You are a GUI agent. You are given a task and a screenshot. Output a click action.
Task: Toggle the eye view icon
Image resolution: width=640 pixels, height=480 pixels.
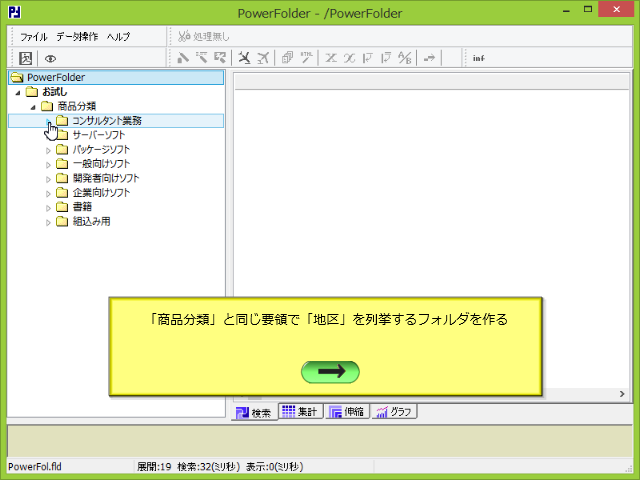(x=50, y=59)
